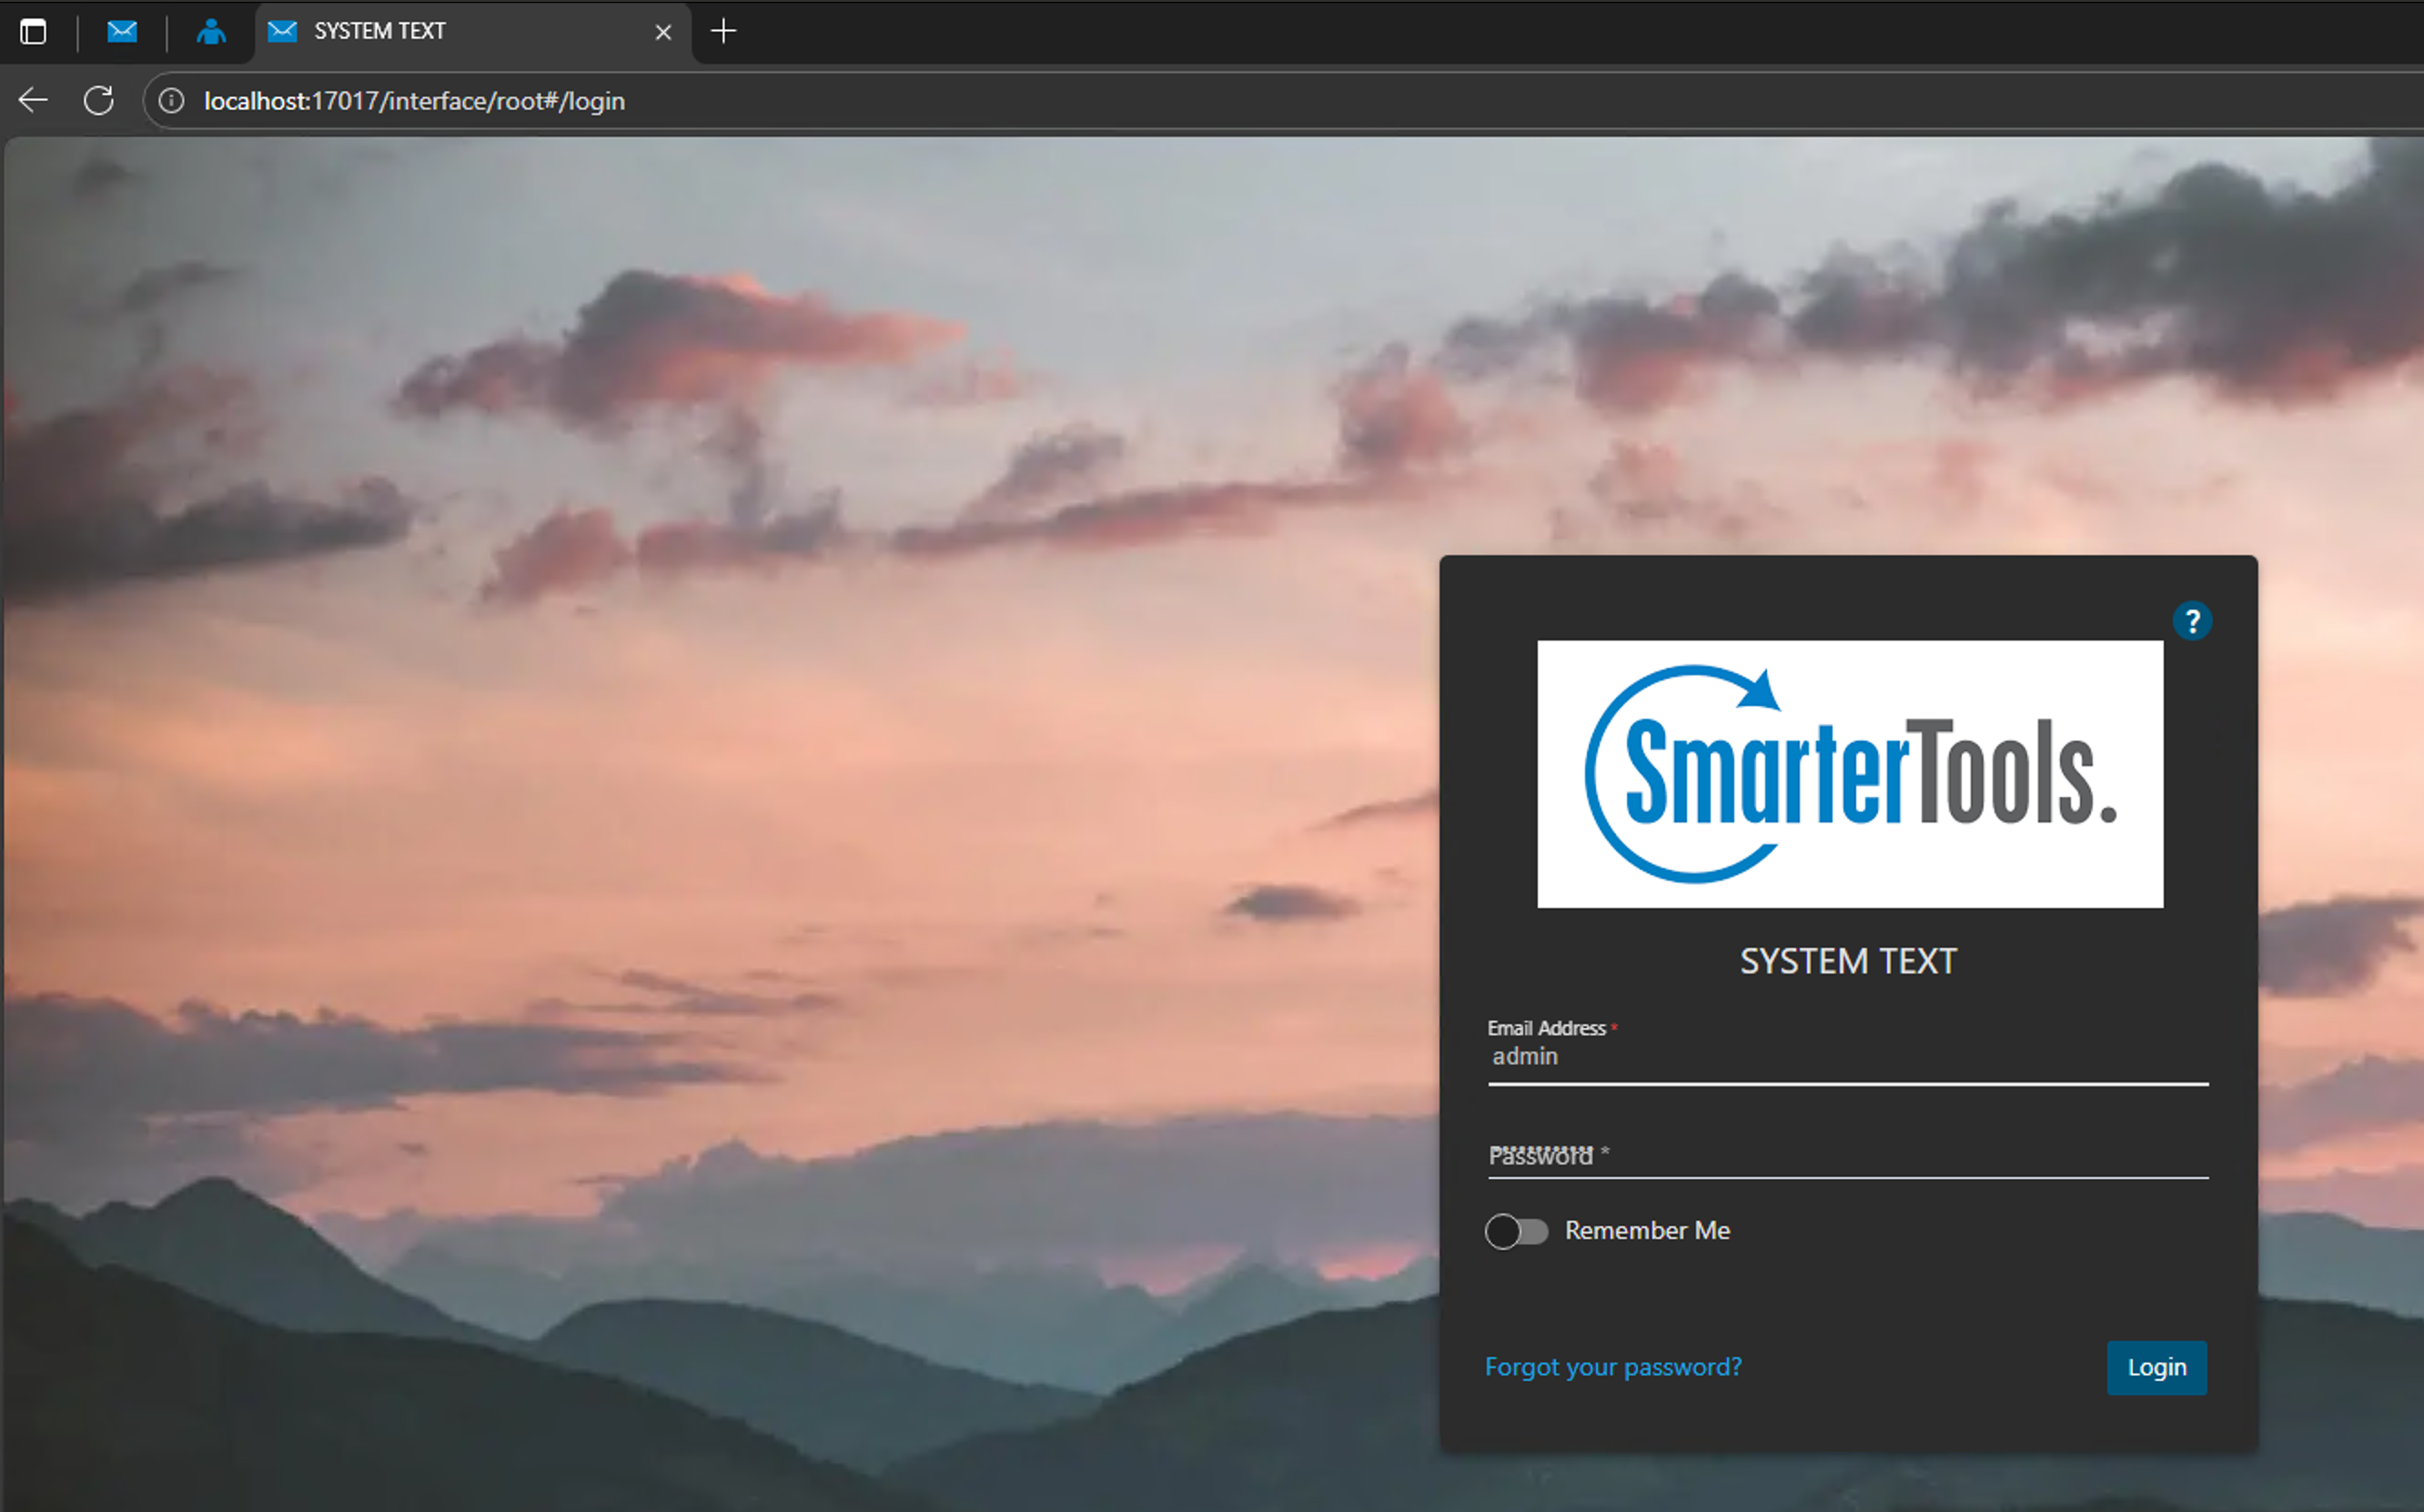The image size is (2424, 1512).
Task: Close the SYSTEM TEXT tab
Action: (663, 32)
